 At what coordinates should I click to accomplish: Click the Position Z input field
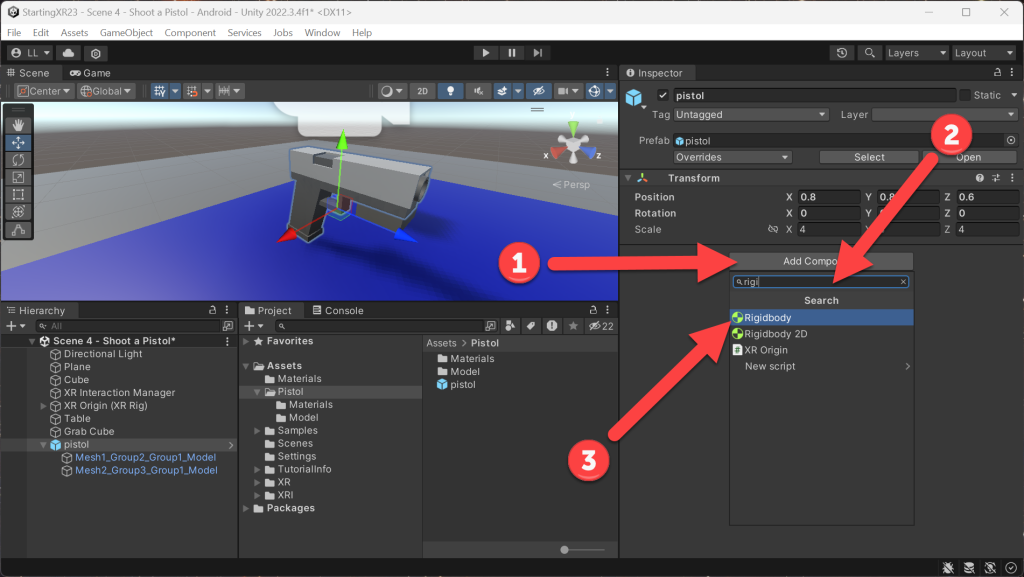(x=987, y=197)
